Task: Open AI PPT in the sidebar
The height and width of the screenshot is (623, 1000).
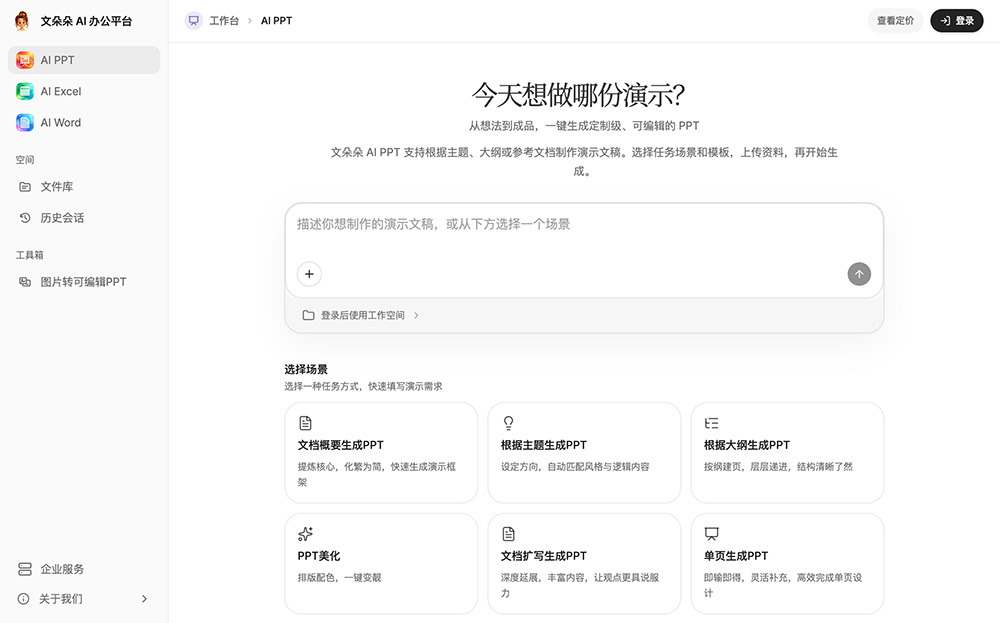Action: [84, 60]
